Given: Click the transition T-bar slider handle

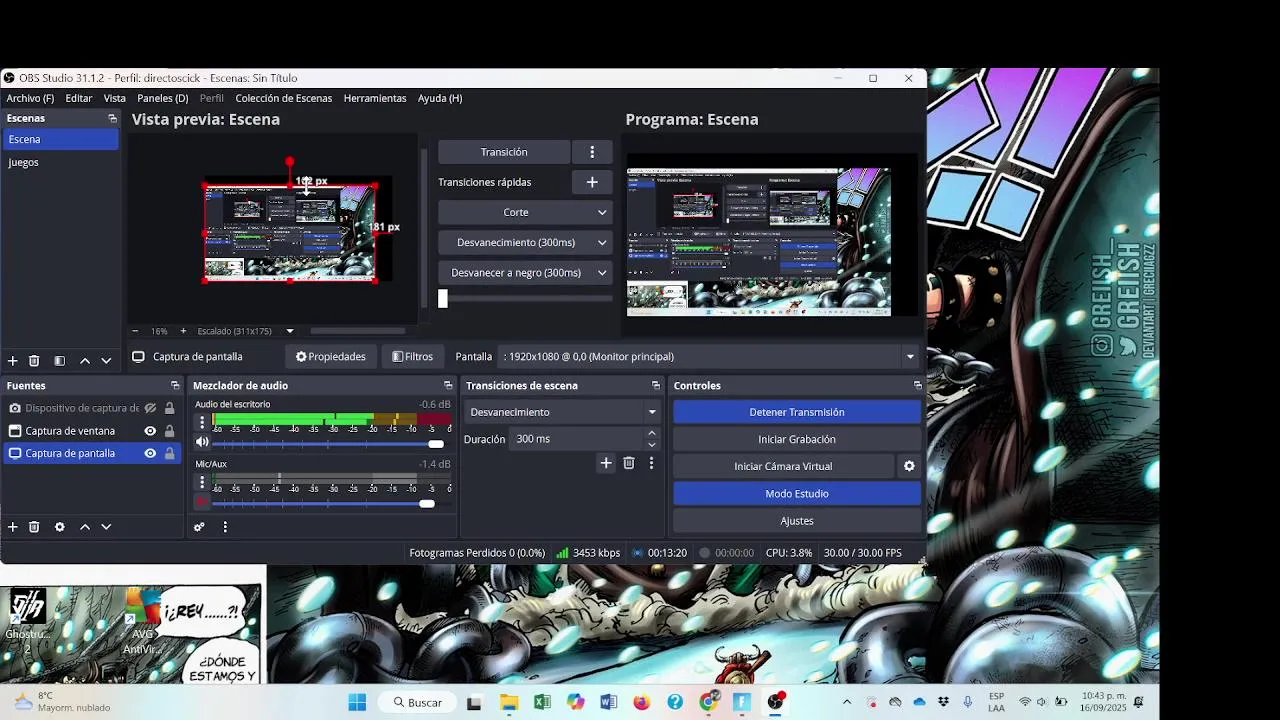Looking at the screenshot, I should (443, 298).
